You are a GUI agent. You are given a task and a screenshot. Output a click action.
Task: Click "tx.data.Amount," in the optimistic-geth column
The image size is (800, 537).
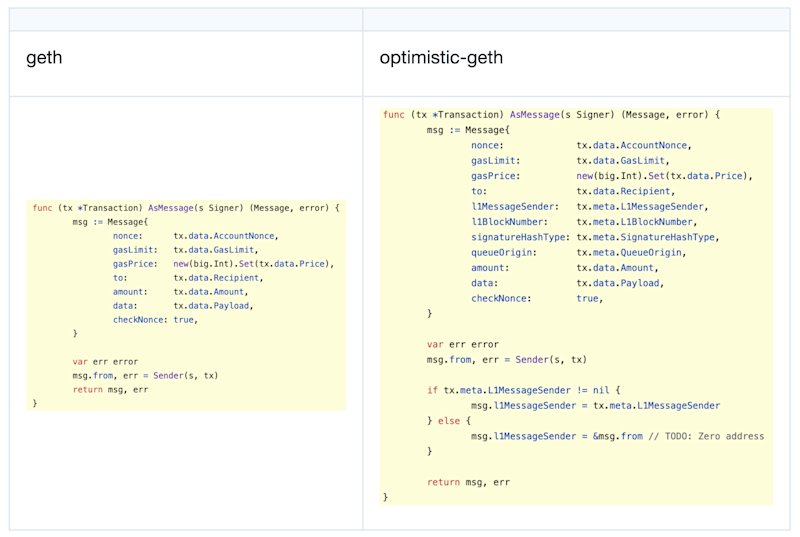pos(617,268)
